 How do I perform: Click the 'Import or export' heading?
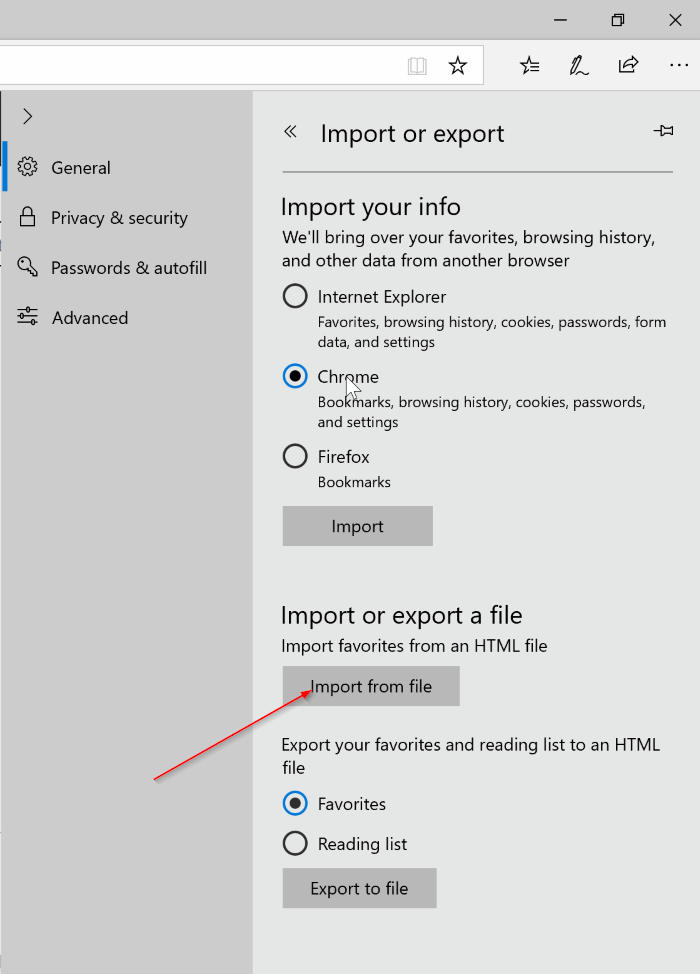[412, 134]
